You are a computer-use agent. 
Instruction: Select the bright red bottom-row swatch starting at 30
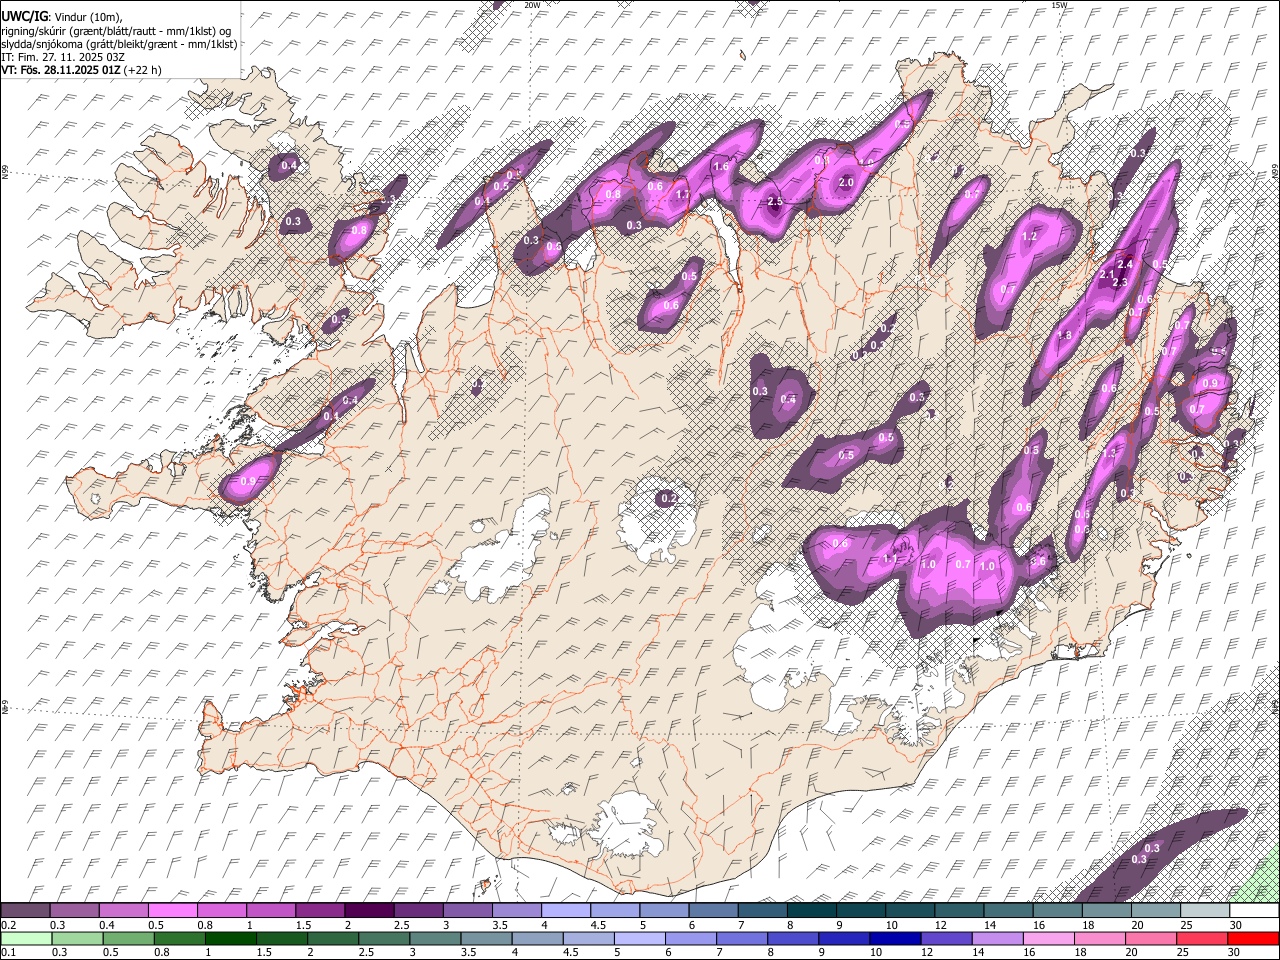coord(1253,938)
